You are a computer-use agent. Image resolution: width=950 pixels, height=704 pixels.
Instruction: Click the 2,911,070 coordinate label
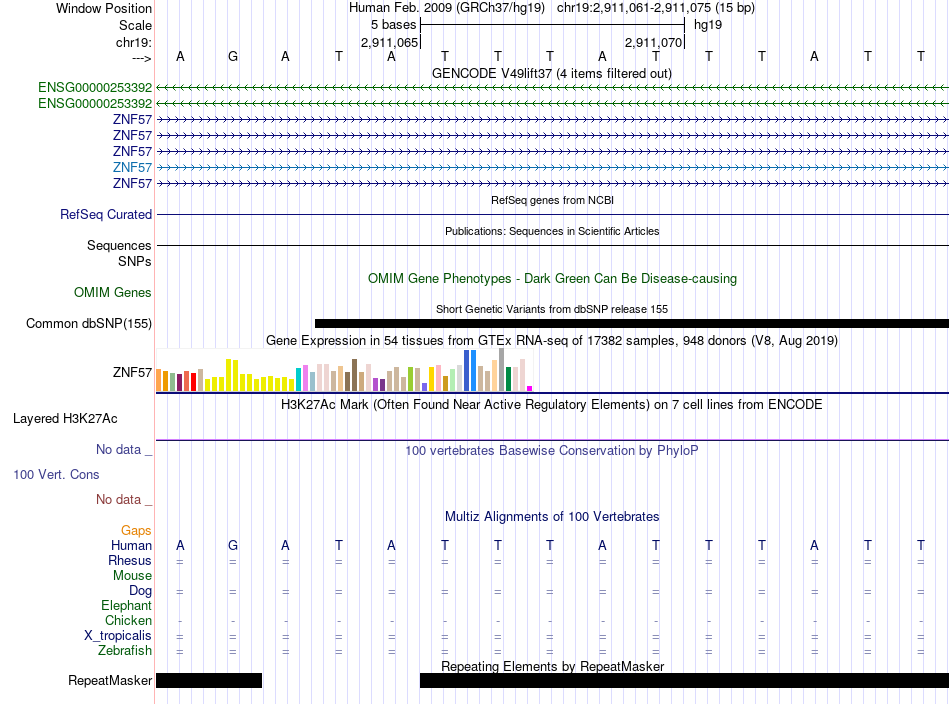tap(654, 42)
